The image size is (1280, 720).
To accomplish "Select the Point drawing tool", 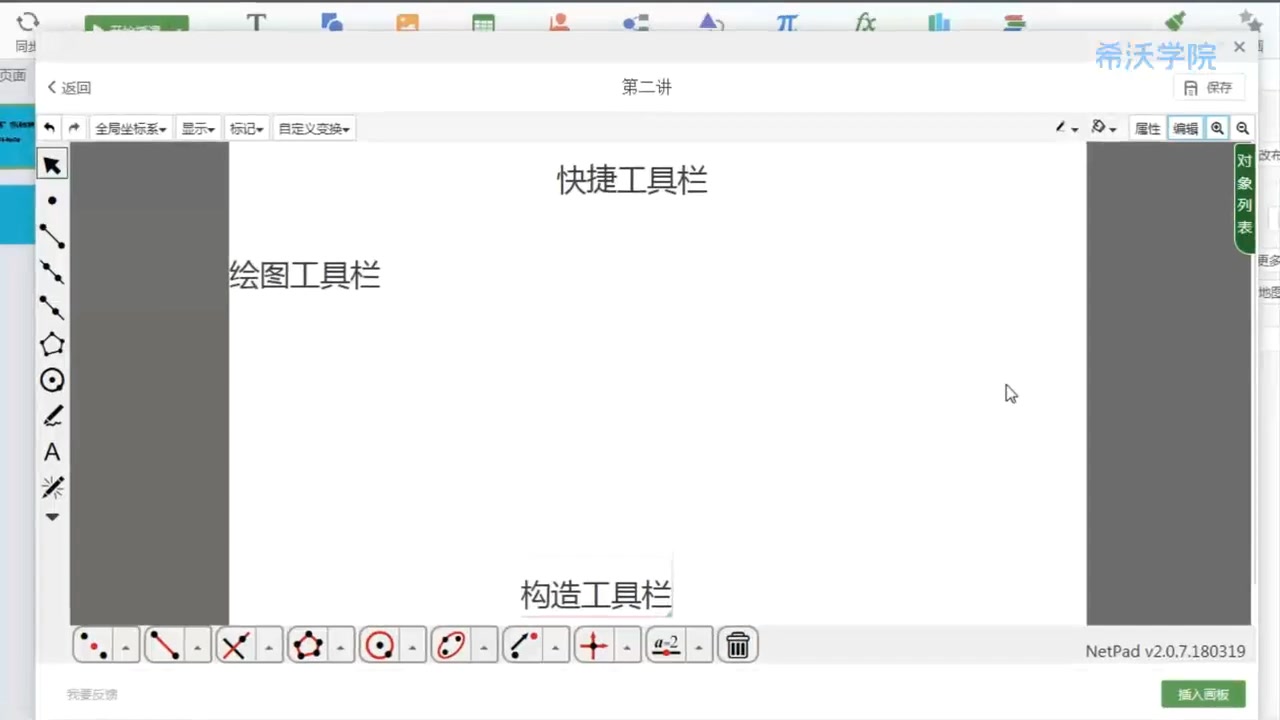I will coord(52,201).
